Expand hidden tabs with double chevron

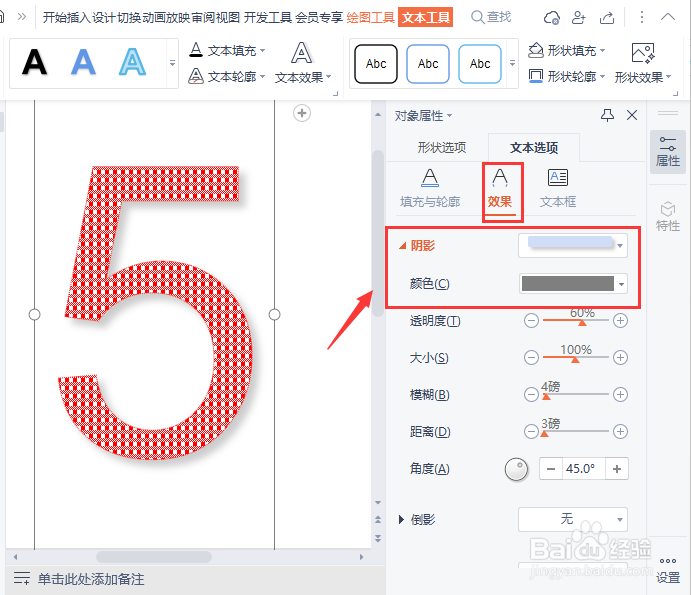pos(22,17)
